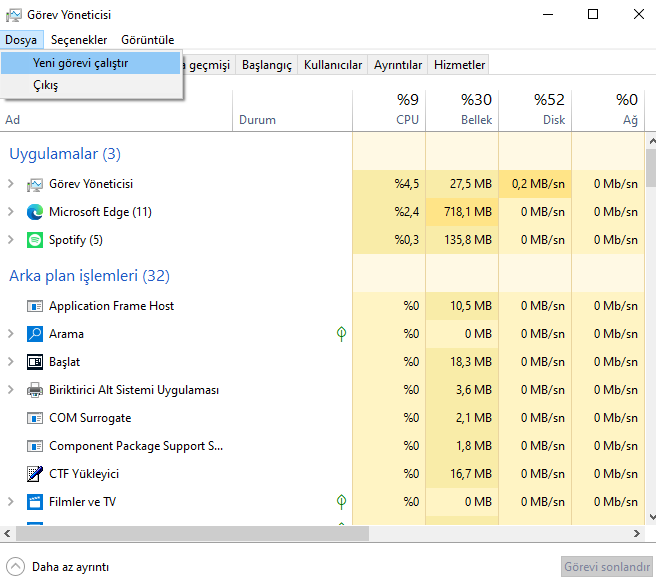
Task: Choose Çıkış from the Dosya menu
Action: pyautogui.click(x=46, y=86)
